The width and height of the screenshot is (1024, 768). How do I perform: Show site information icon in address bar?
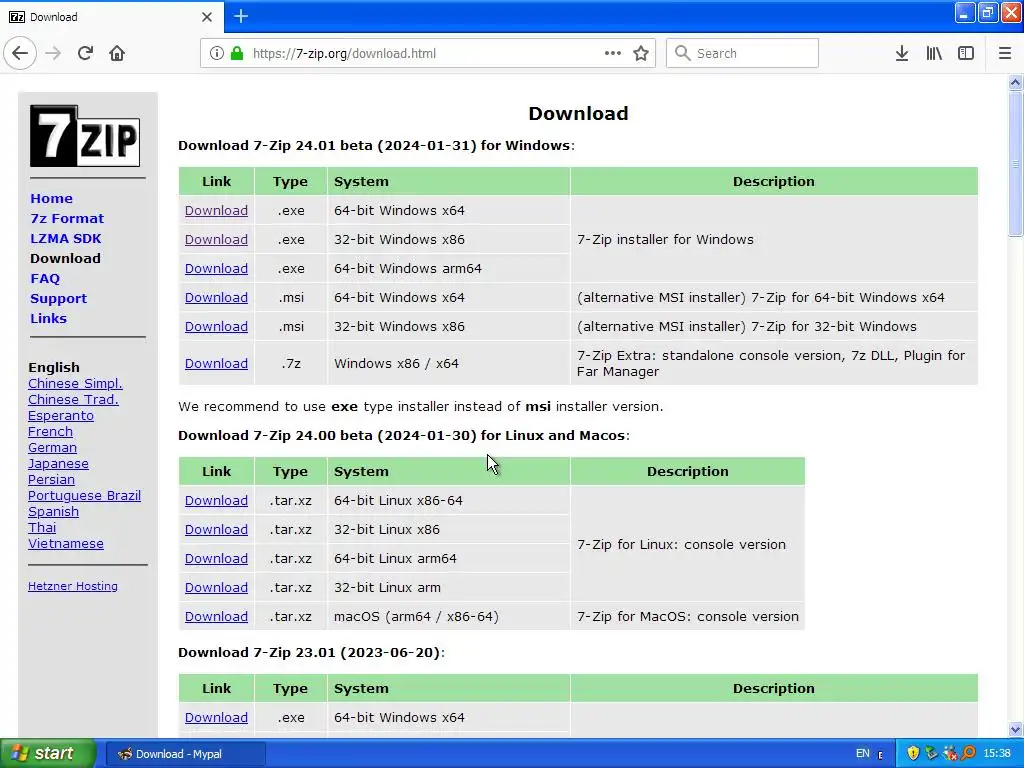216,53
